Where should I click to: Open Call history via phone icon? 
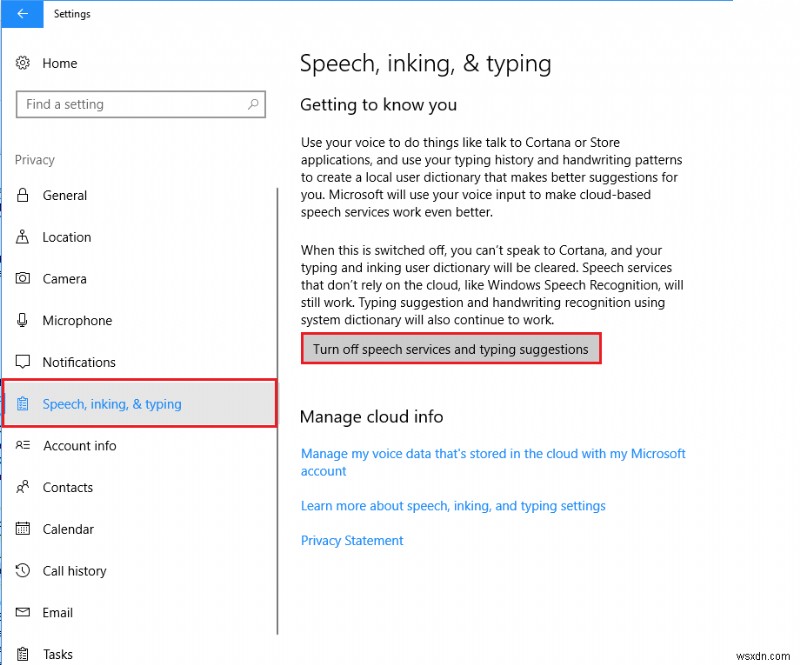(x=23, y=570)
